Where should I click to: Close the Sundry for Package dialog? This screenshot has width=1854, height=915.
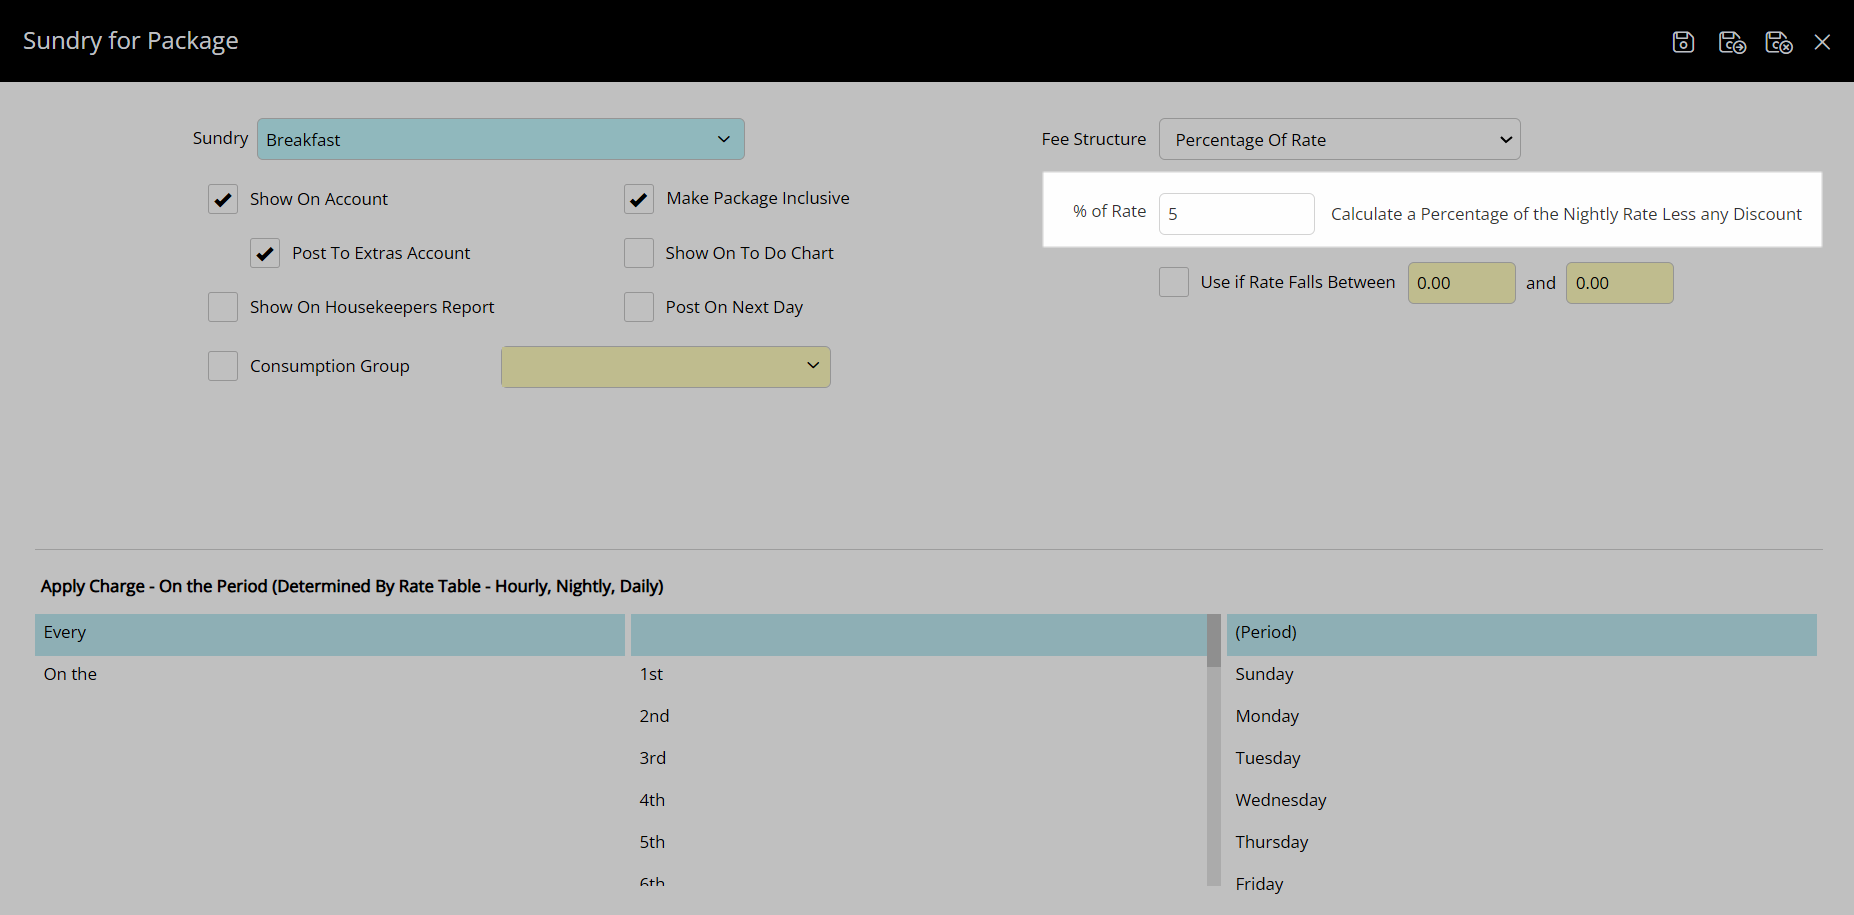1822,42
